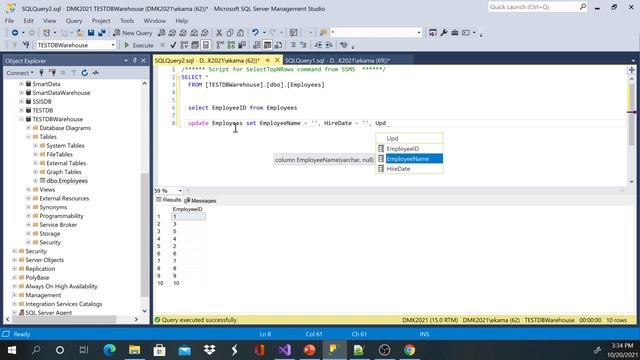
Task: Click the Decrease indent icon
Action: (318, 45)
